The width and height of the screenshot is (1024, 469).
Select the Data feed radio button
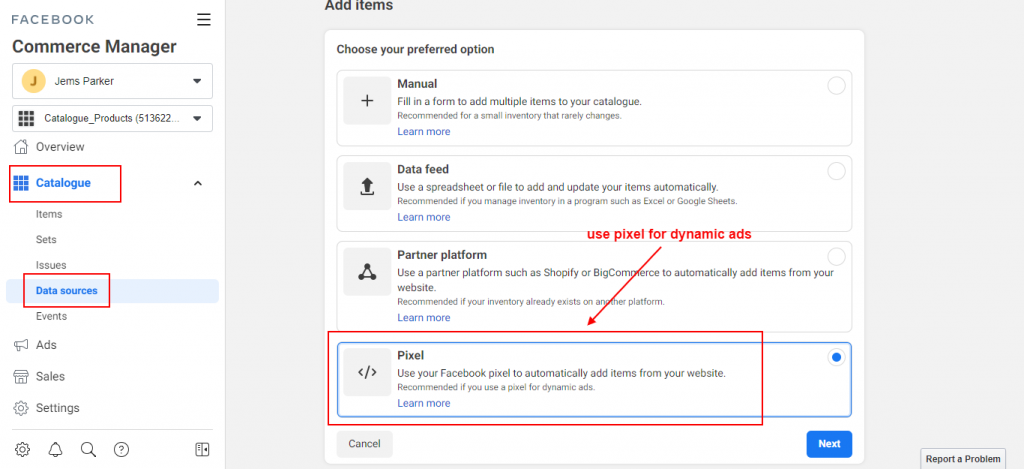click(x=836, y=171)
